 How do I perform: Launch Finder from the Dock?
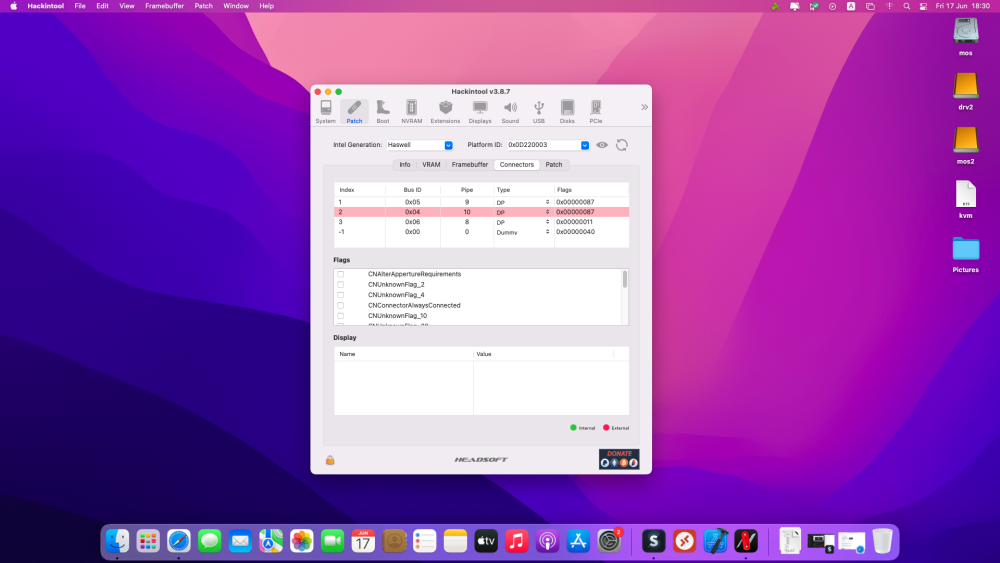point(117,541)
